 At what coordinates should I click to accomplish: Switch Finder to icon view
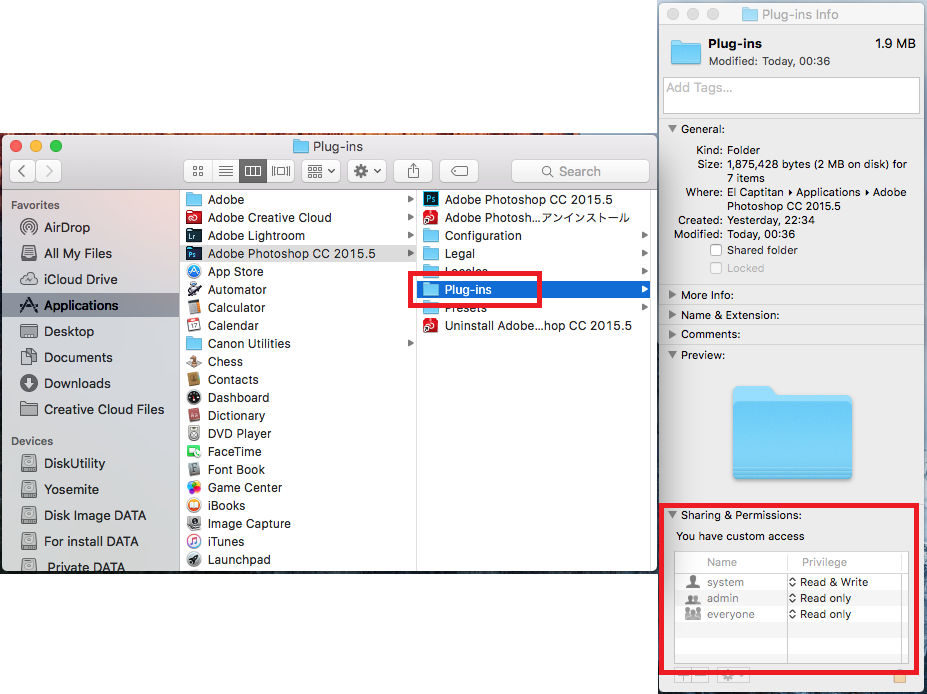pos(198,171)
